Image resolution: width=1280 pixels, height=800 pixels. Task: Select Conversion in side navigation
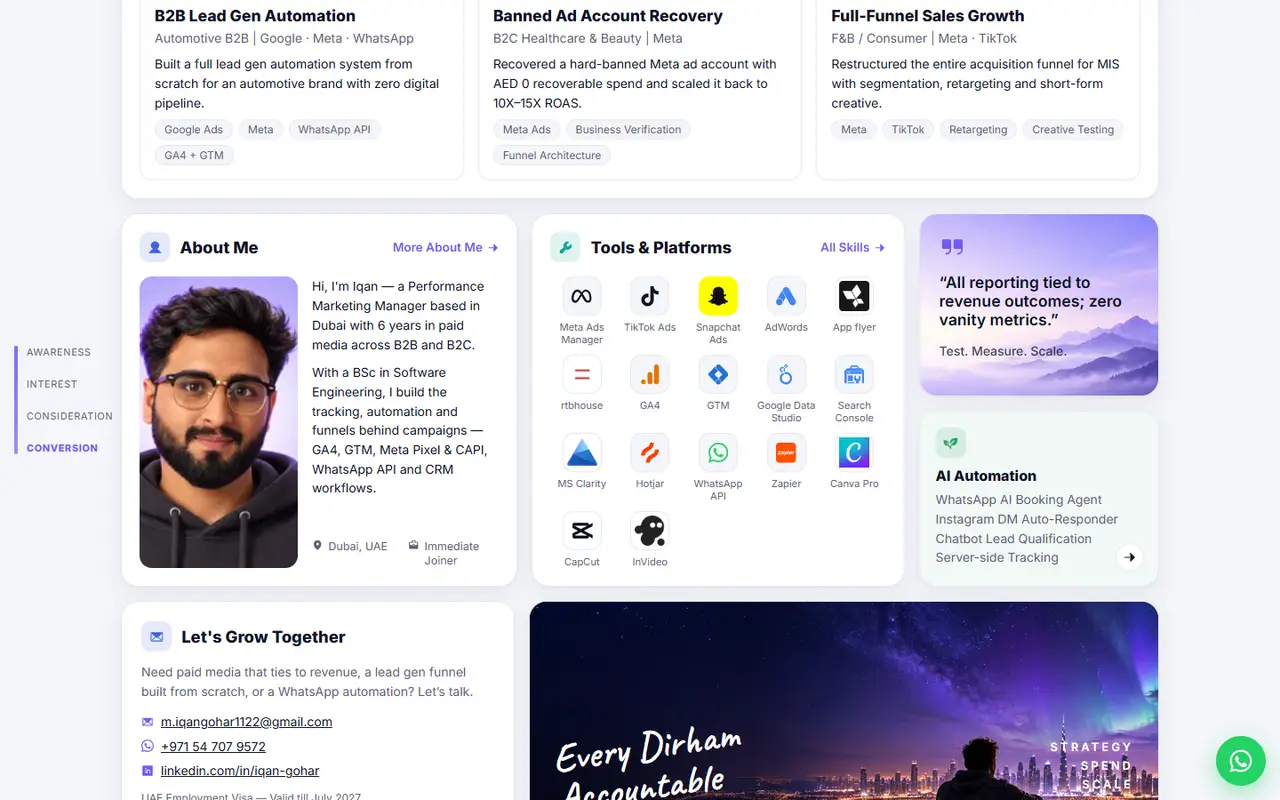point(62,448)
